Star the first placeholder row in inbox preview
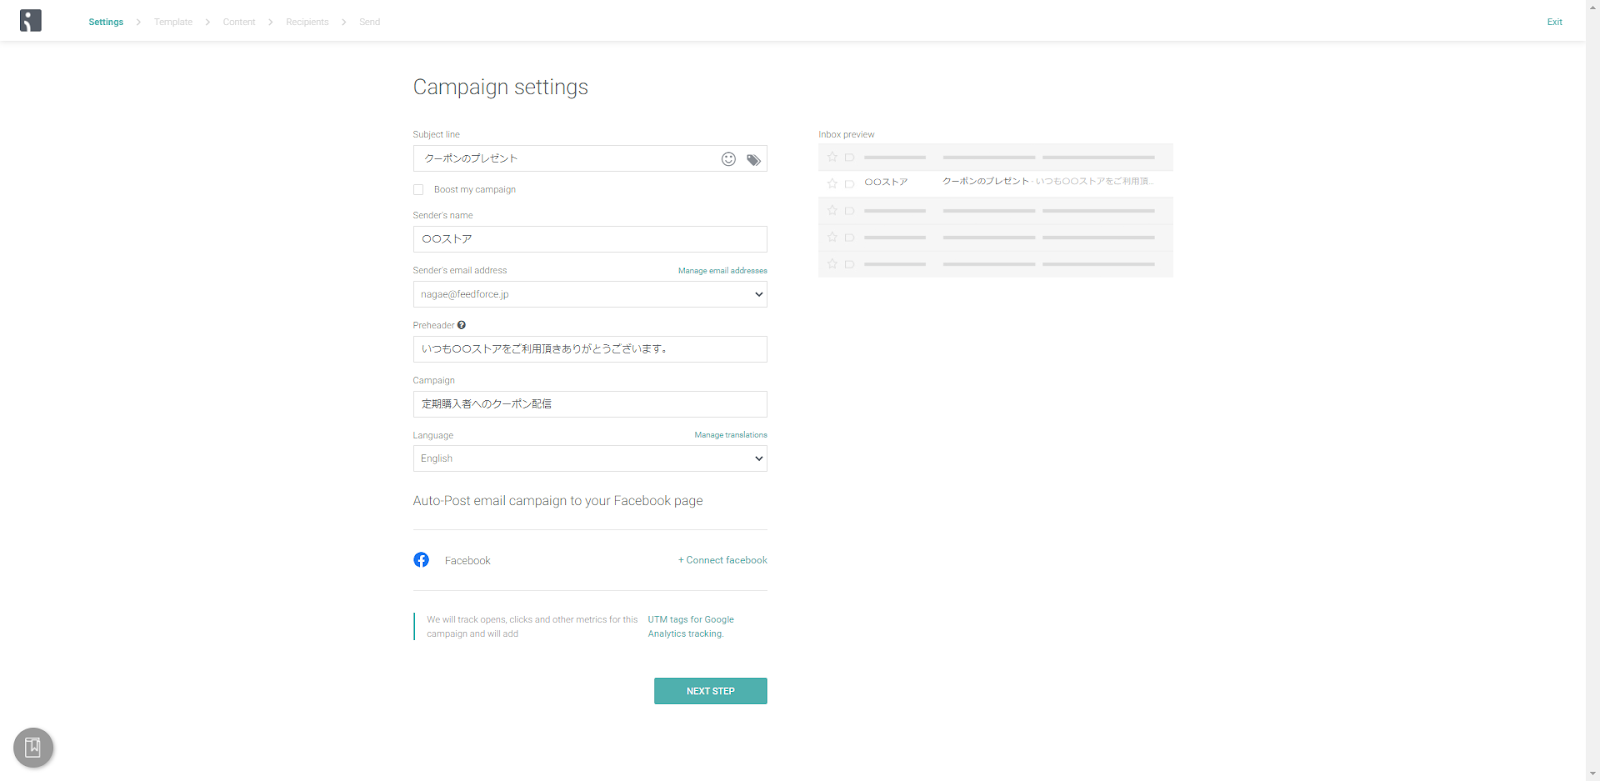The width and height of the screenshot is (1600, 781). click(x=832, y=157)
